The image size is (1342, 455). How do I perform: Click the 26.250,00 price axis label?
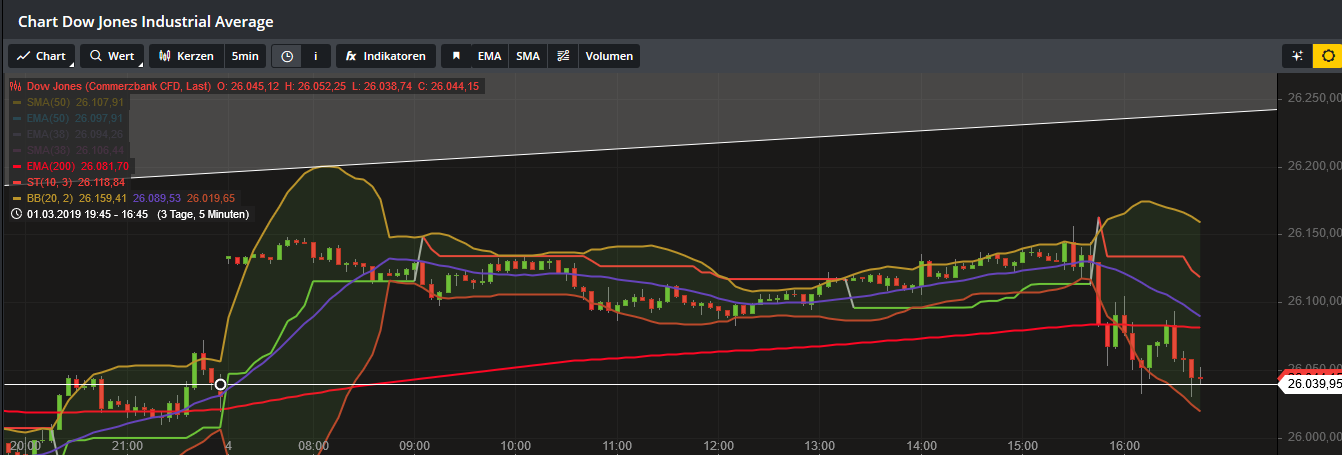(x=1312, y=98)
